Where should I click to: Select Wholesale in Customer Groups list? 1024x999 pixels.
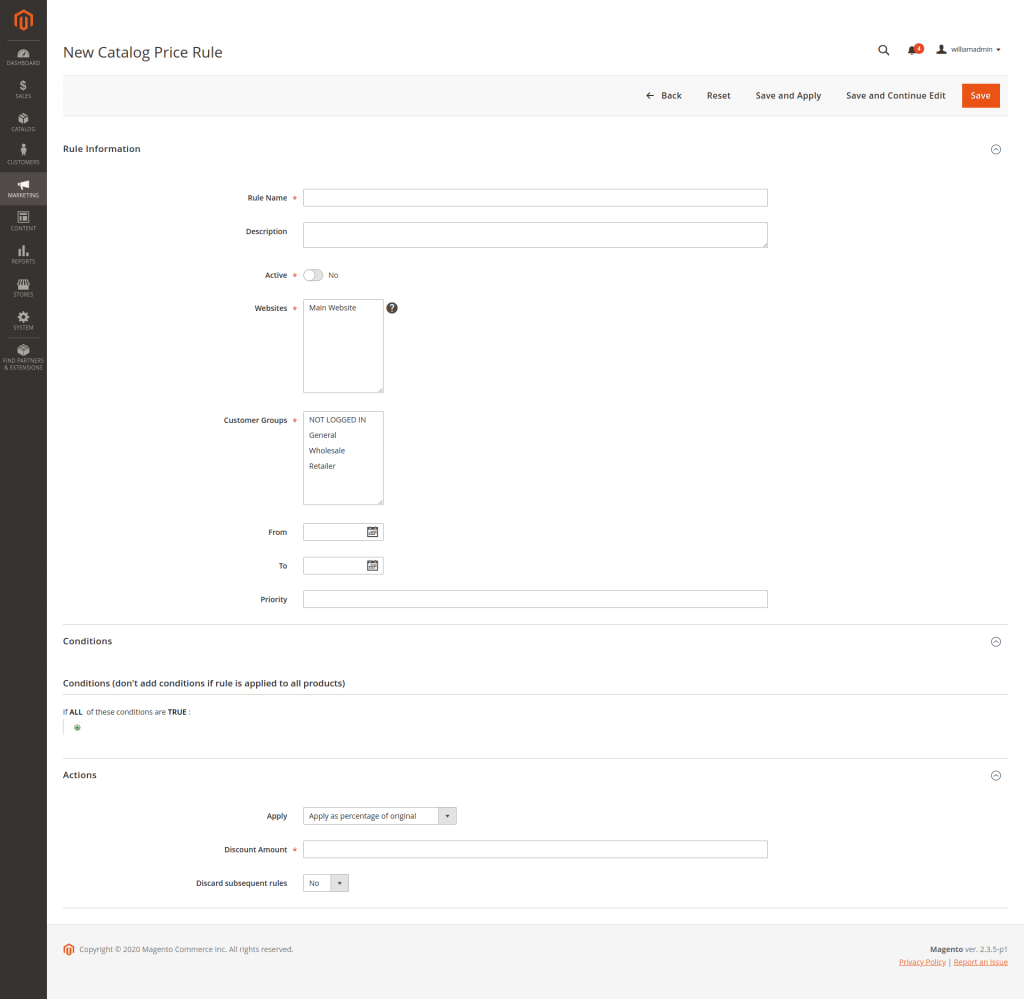pyautogui.click(x=327, y=451)
